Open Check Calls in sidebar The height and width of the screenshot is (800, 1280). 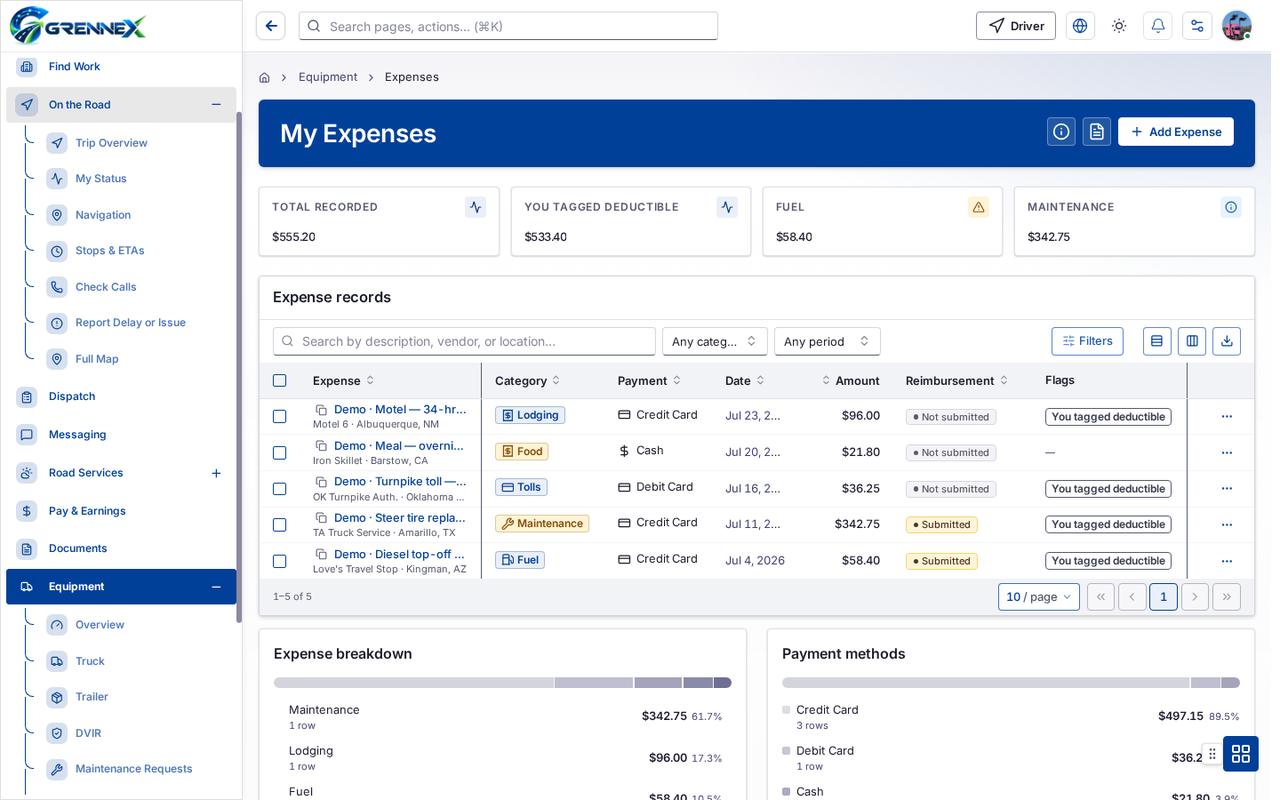(x=106, y=287)
